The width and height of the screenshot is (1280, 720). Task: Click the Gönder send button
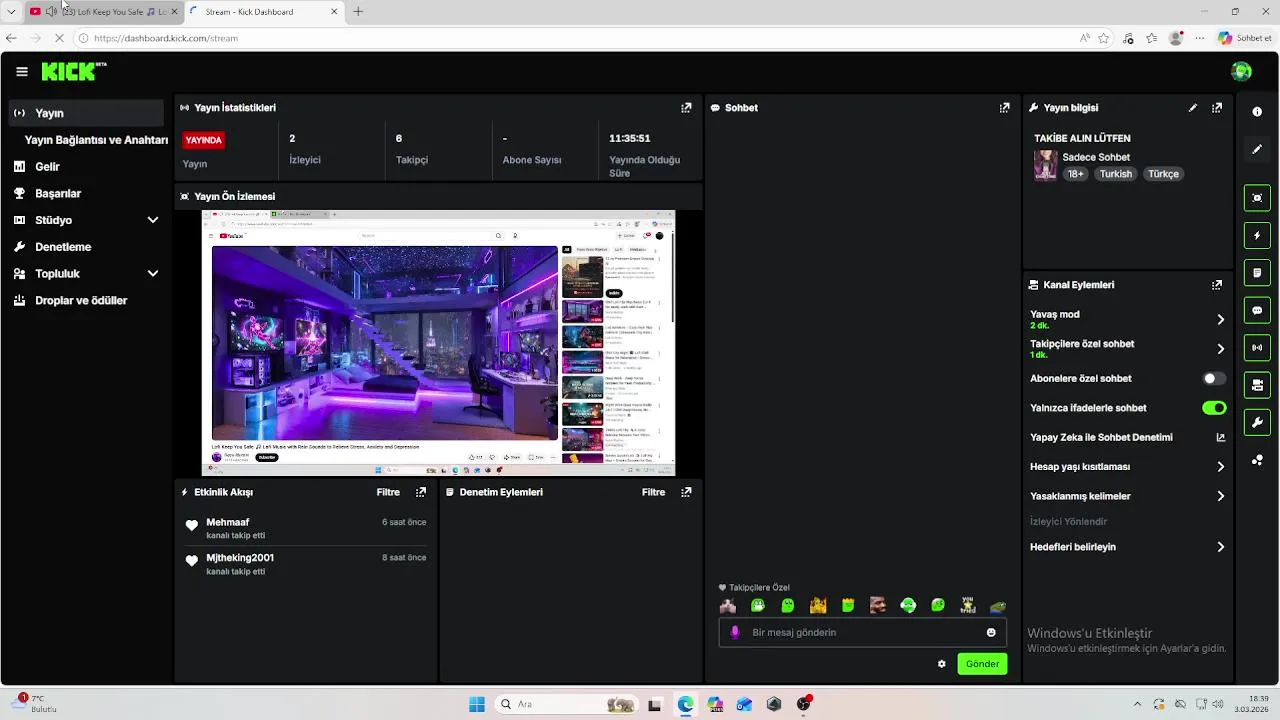(x=982, y=664)
